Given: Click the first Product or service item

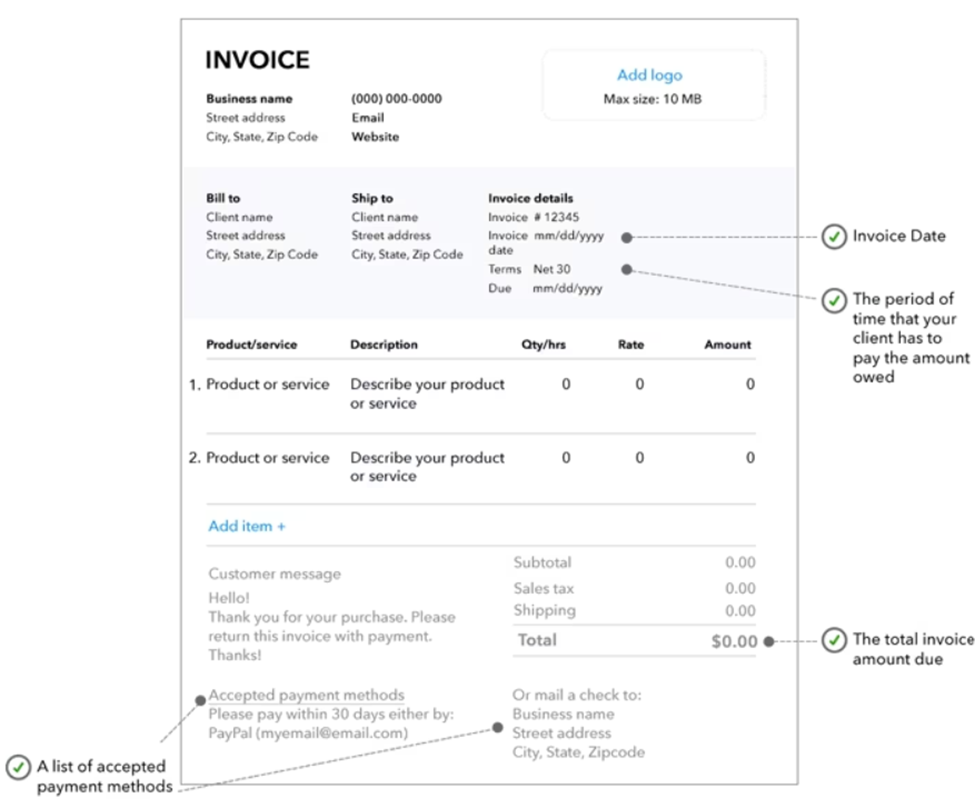Looking at the screenshot, I should (x=267, y=384).
